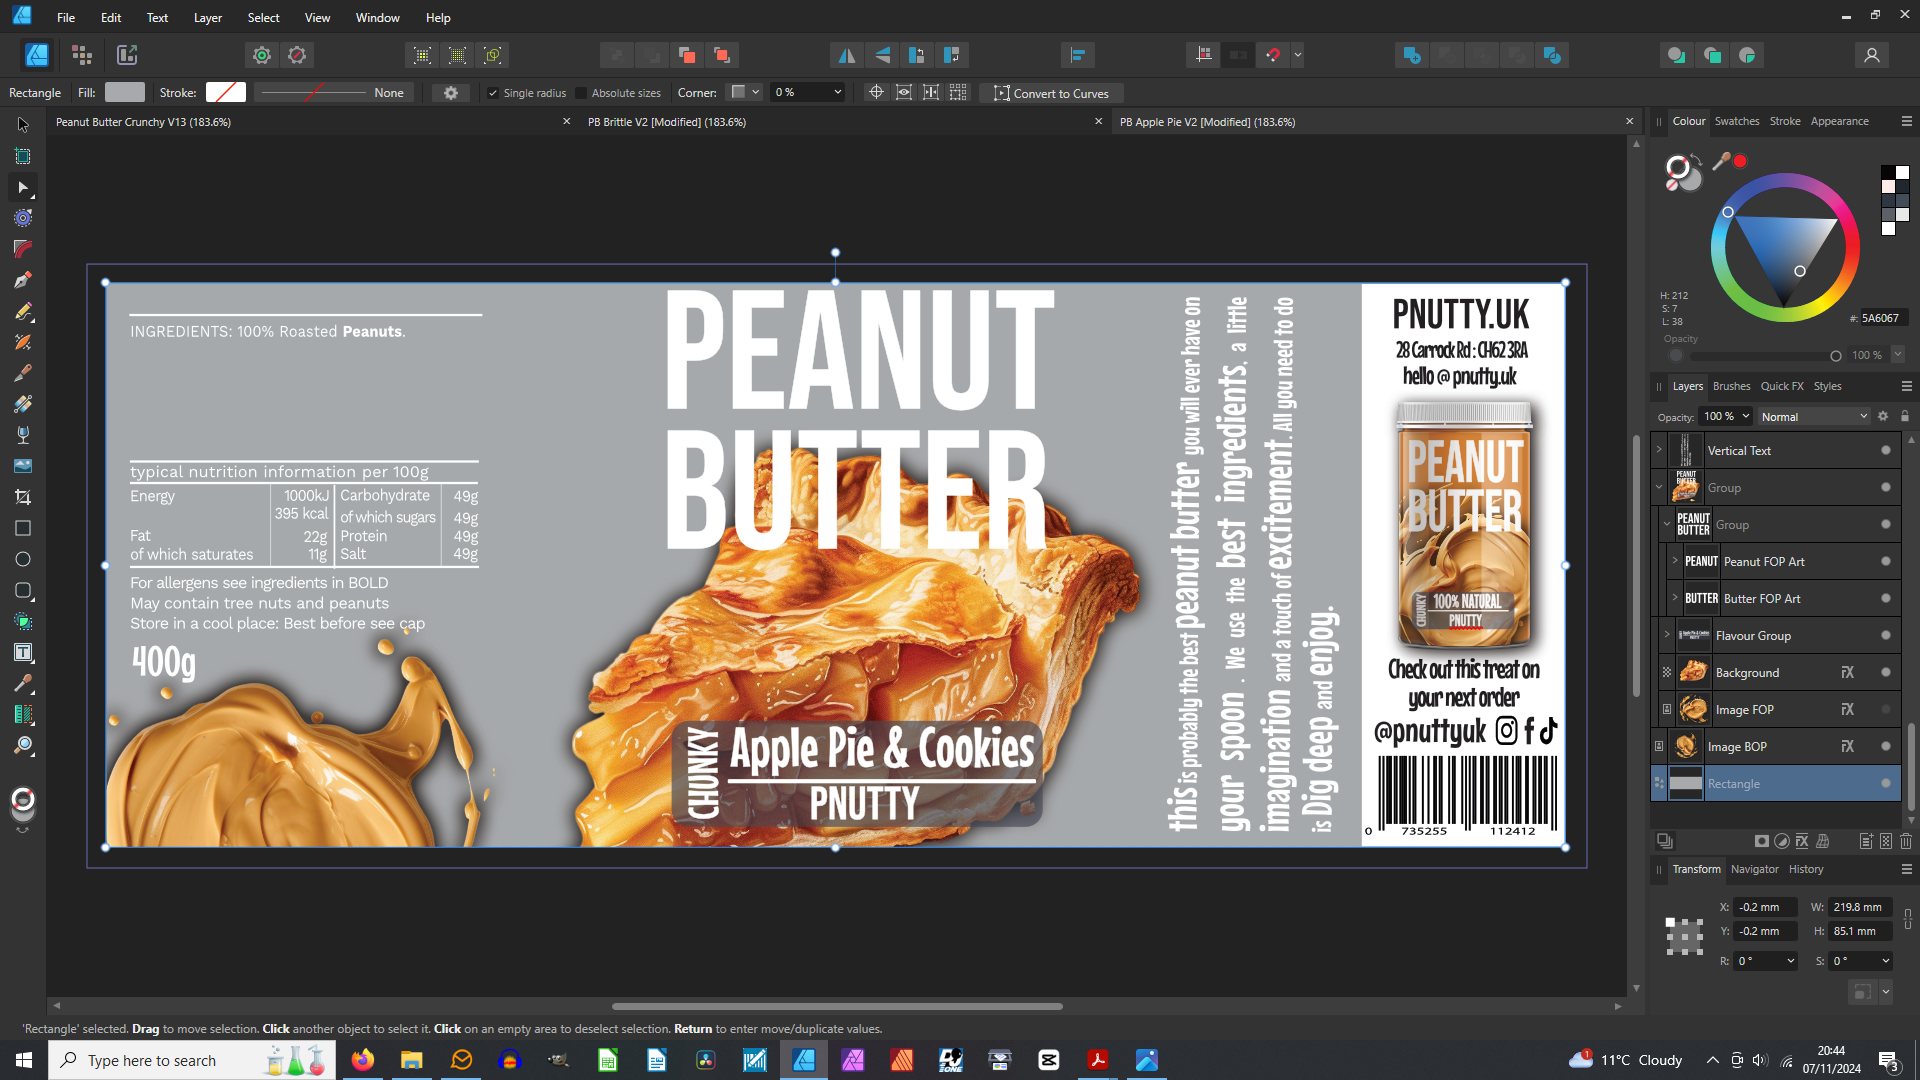
Task: Pick the Rounded Rectangle tool
Action: click(x=23, y=590)
